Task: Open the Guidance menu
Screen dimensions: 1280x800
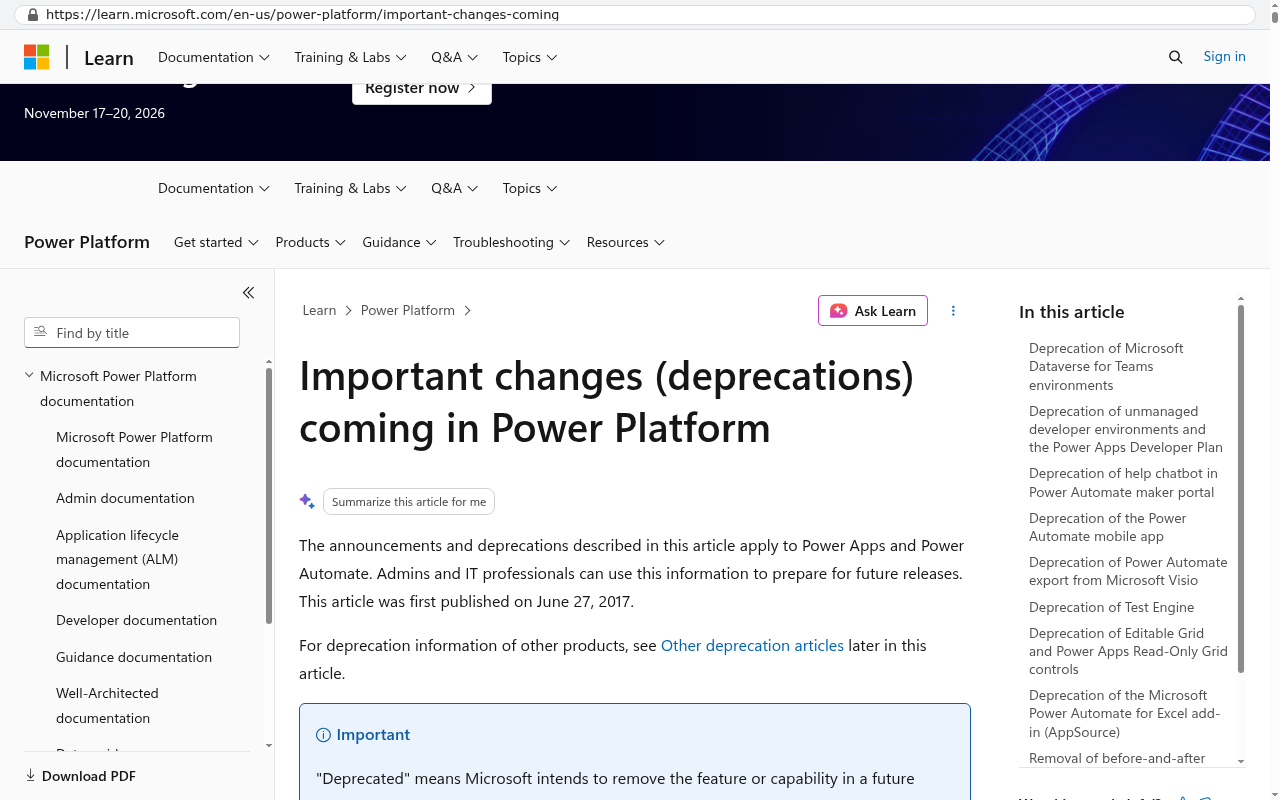Action: (399, 242)
